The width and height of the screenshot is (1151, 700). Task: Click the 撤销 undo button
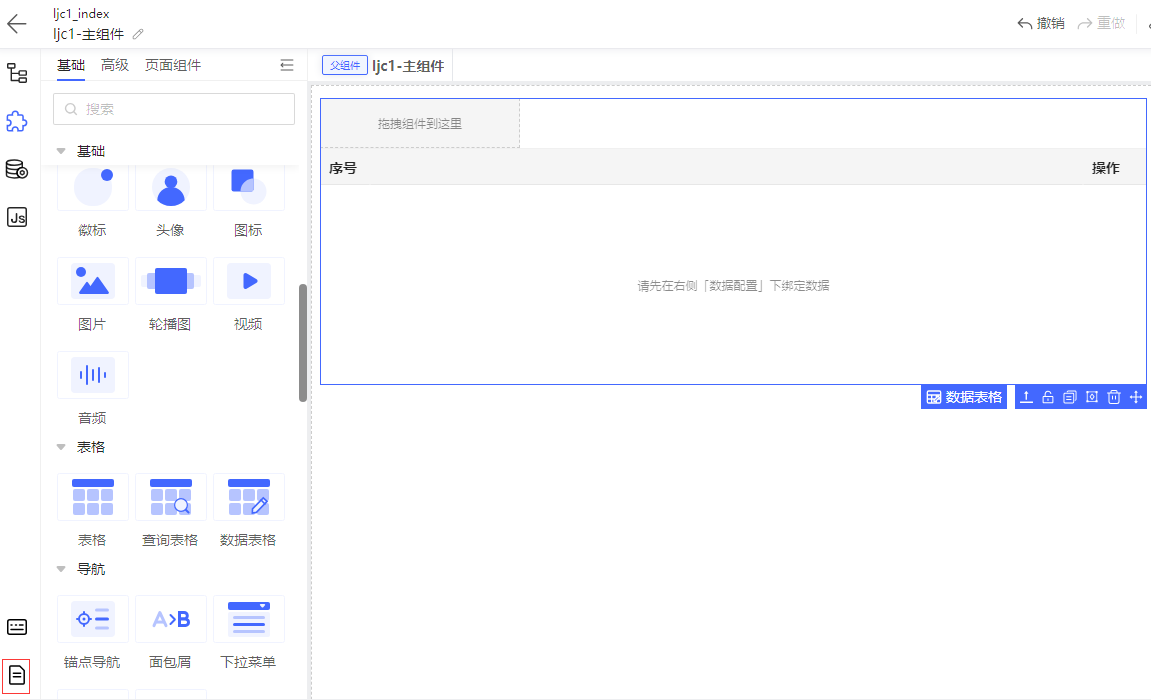1041,23
